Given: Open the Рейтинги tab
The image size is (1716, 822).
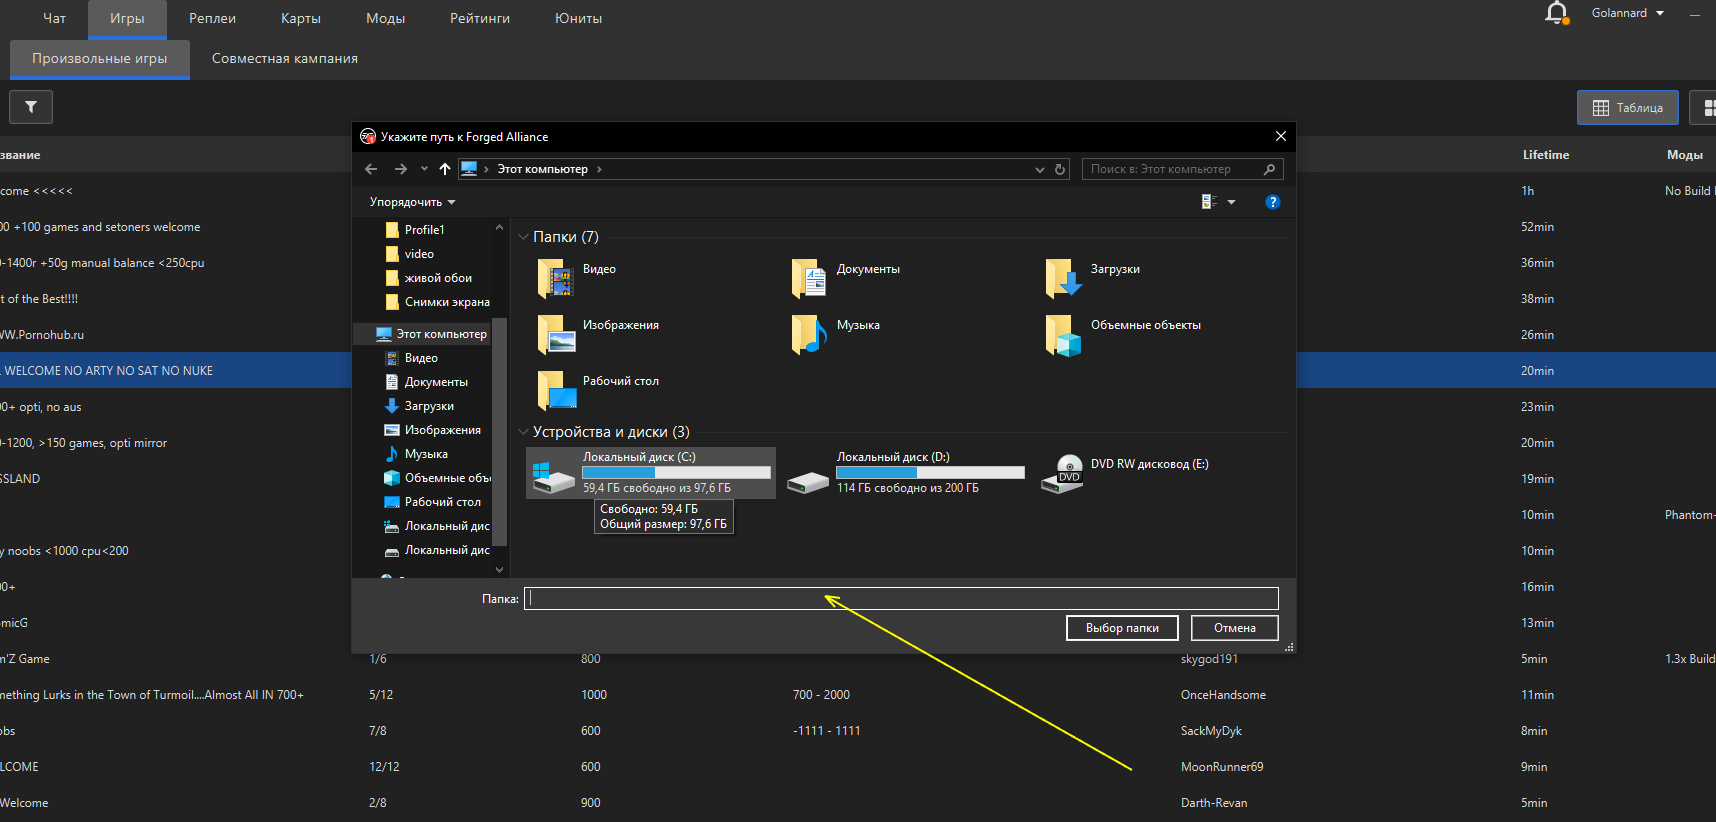Looking at the screenshot, I should 480,18.
